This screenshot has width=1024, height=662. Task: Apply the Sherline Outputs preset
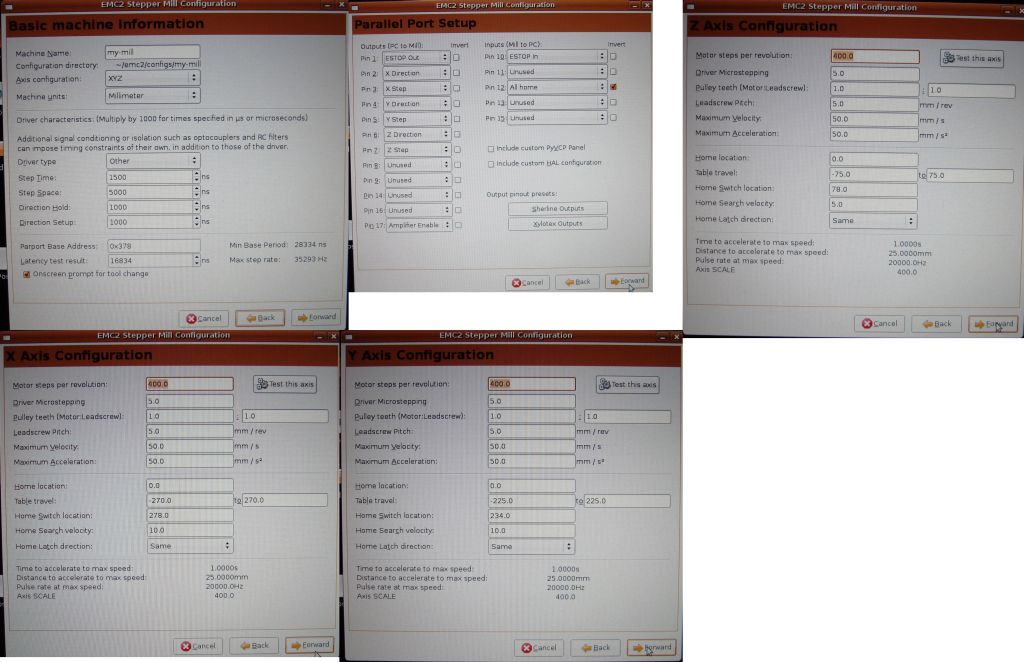coord(557,208)
